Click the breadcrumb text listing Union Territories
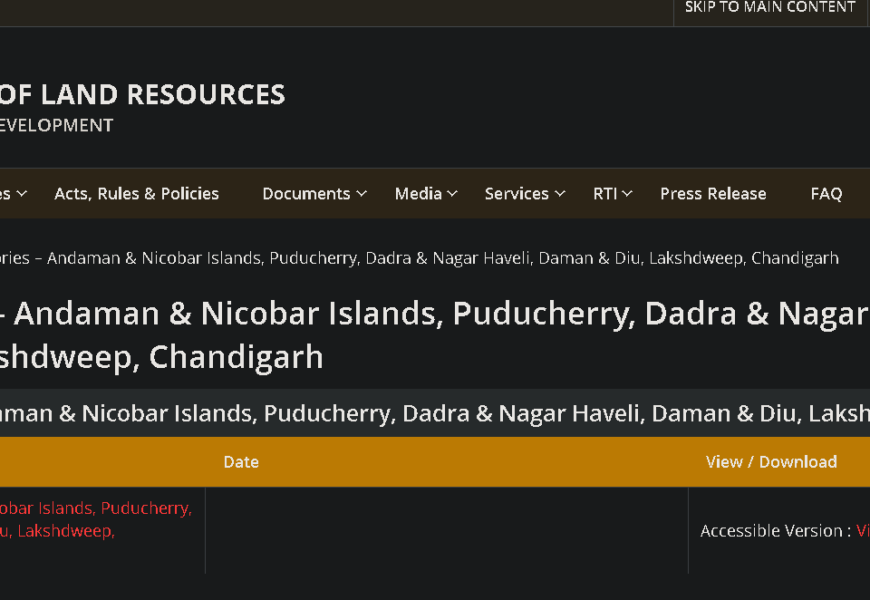Screen dimensions: 870x600 click(x=420, y=258)
